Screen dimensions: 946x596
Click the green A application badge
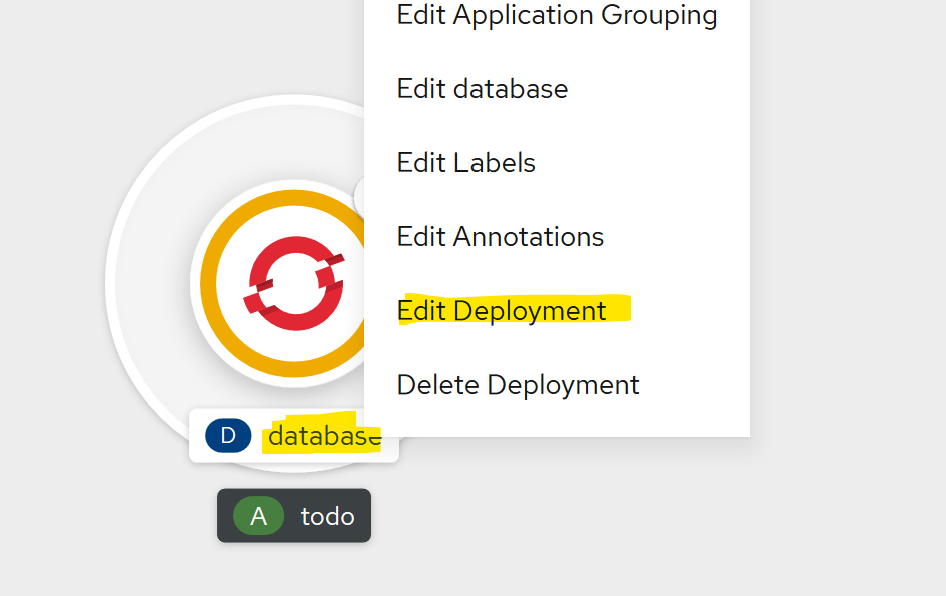(258, 516)
